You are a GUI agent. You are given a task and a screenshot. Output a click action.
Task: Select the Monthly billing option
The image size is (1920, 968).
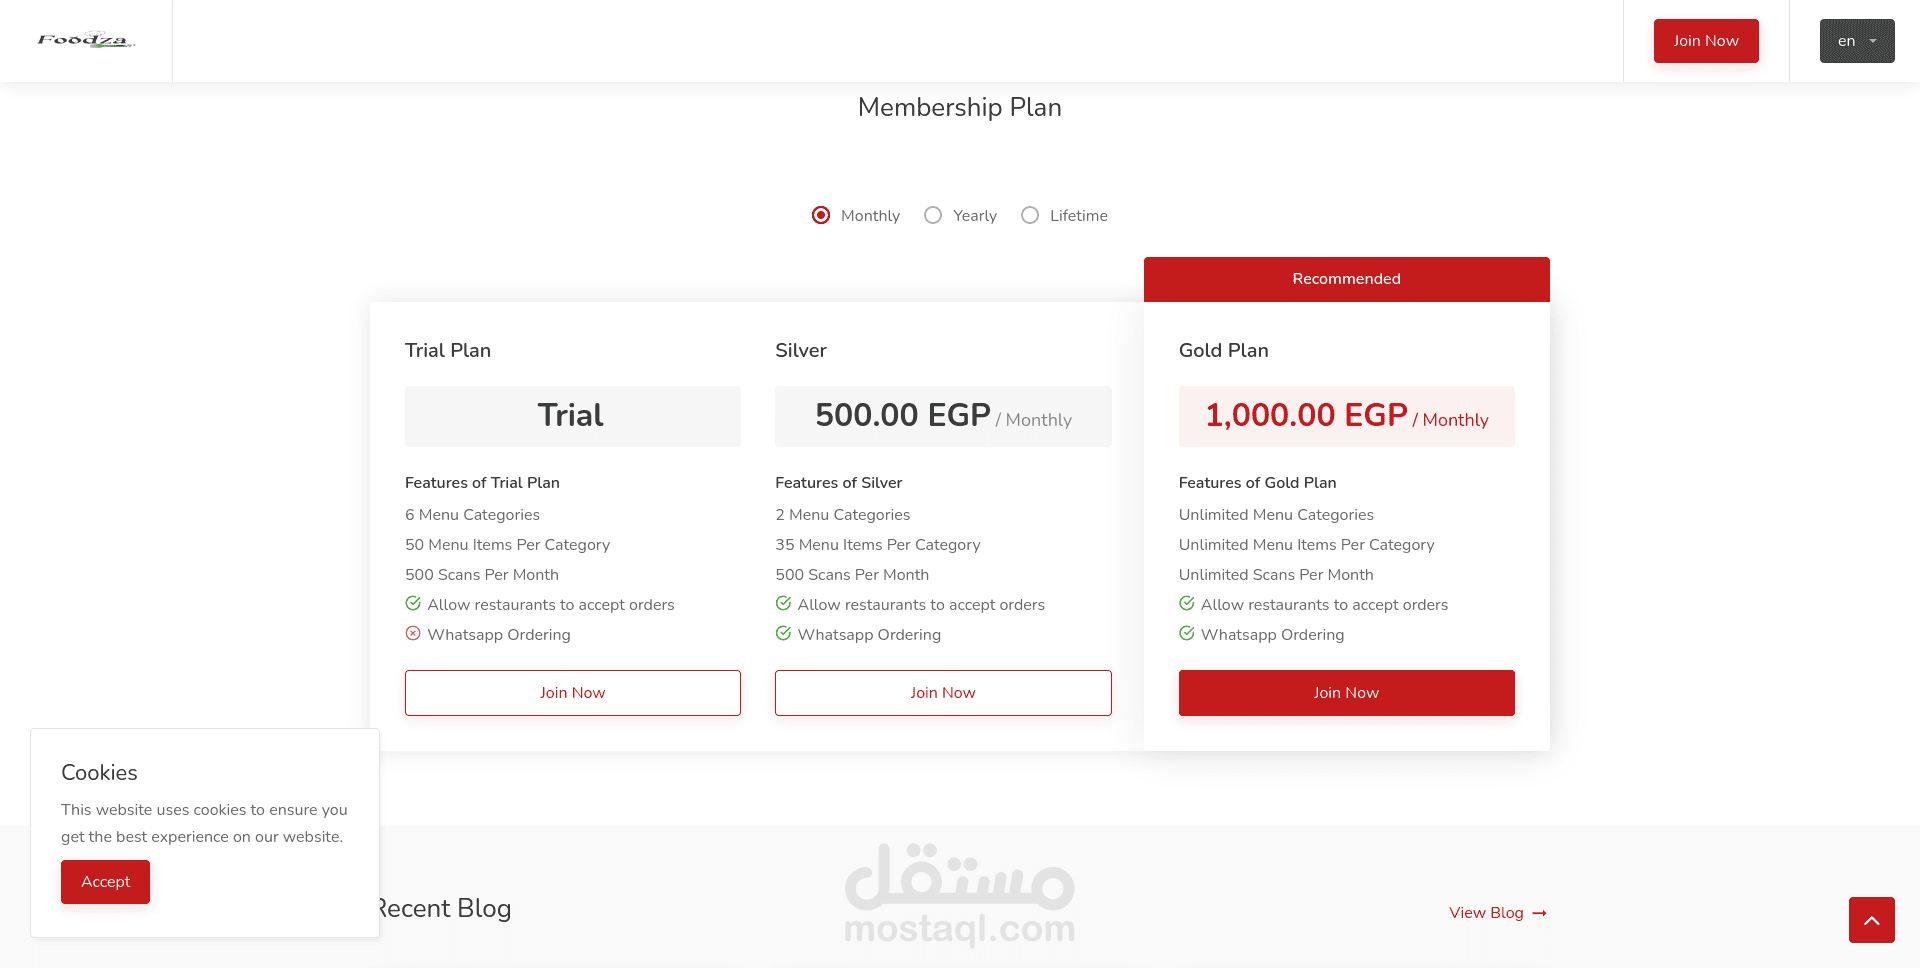coord(821,215)
